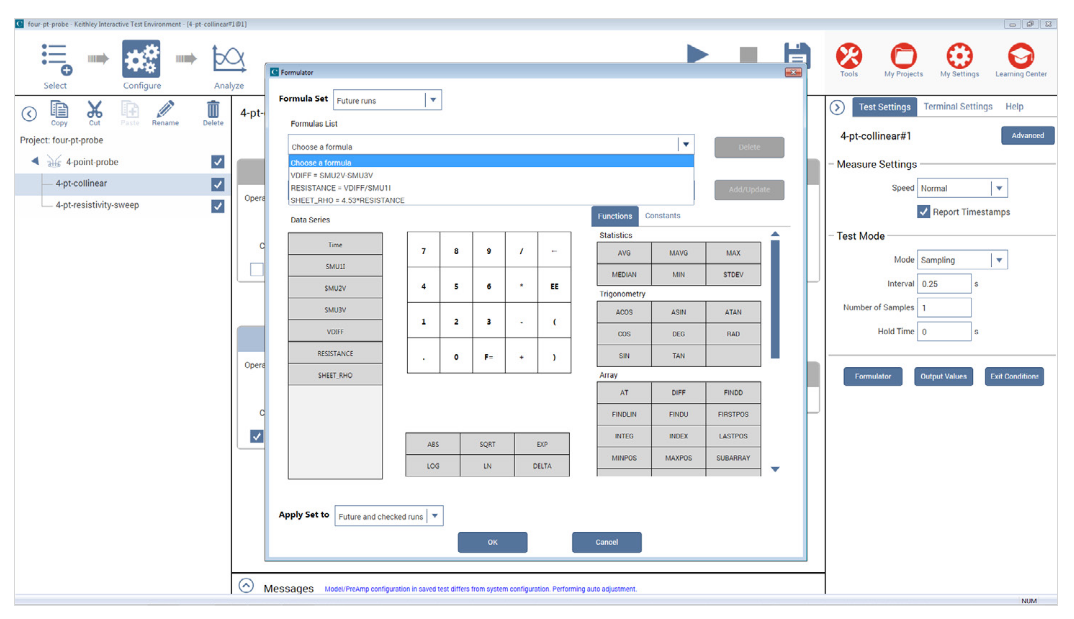Open the Speed dropdown
This screenshot has height=619, width=1074.
[998, 188]
